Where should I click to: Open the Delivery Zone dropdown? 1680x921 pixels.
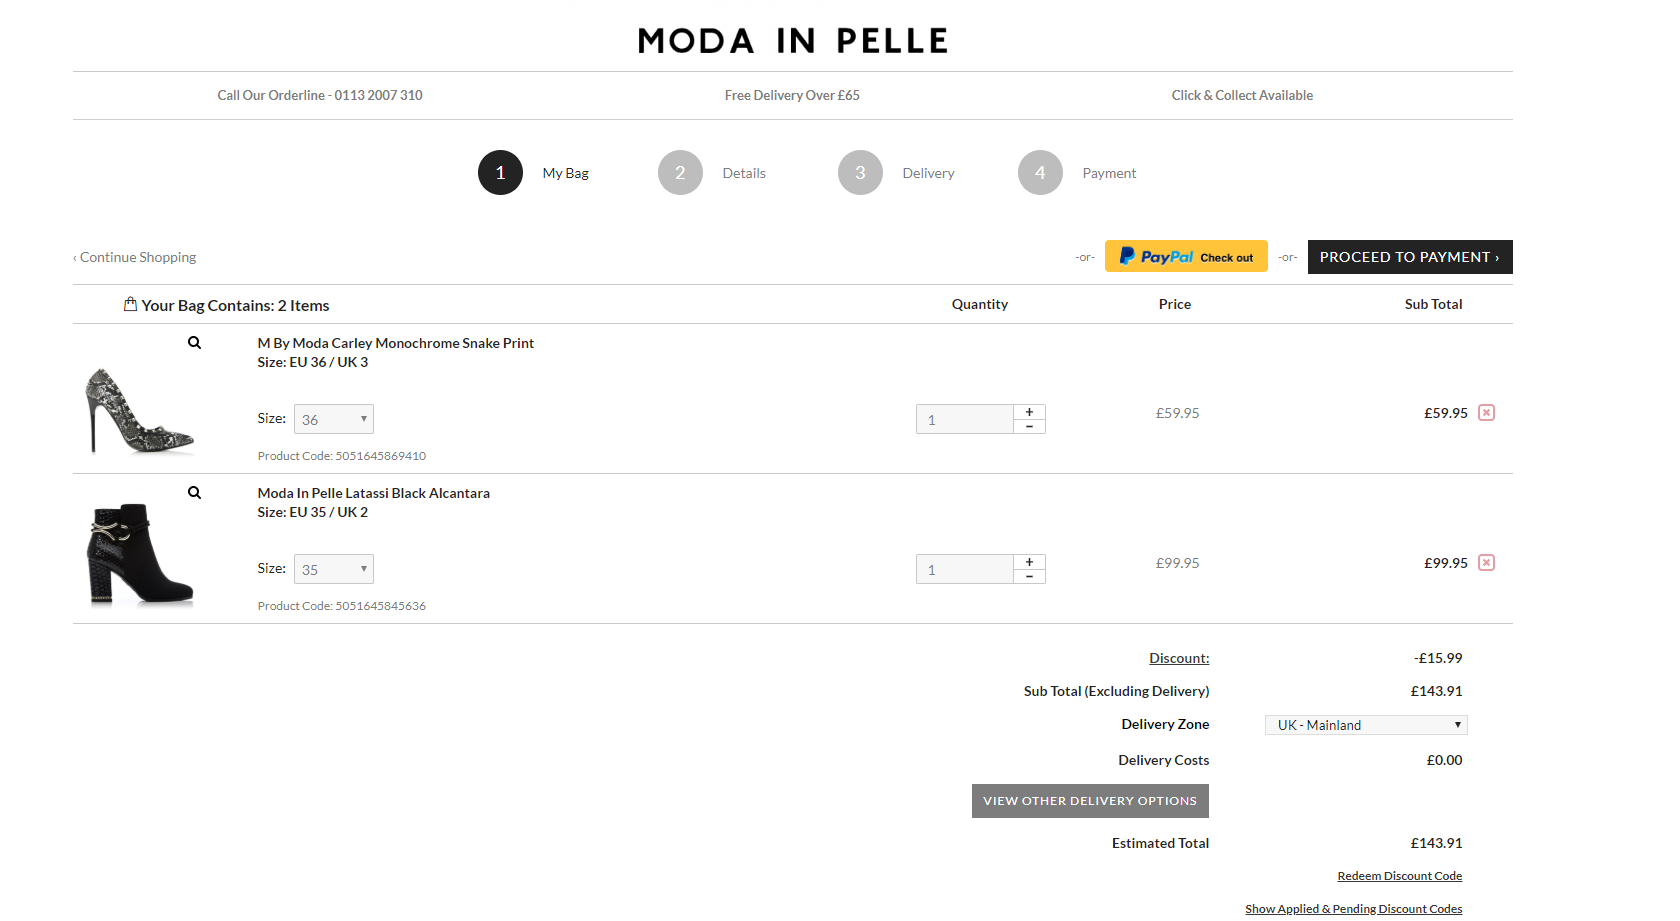coord(1365,724)
